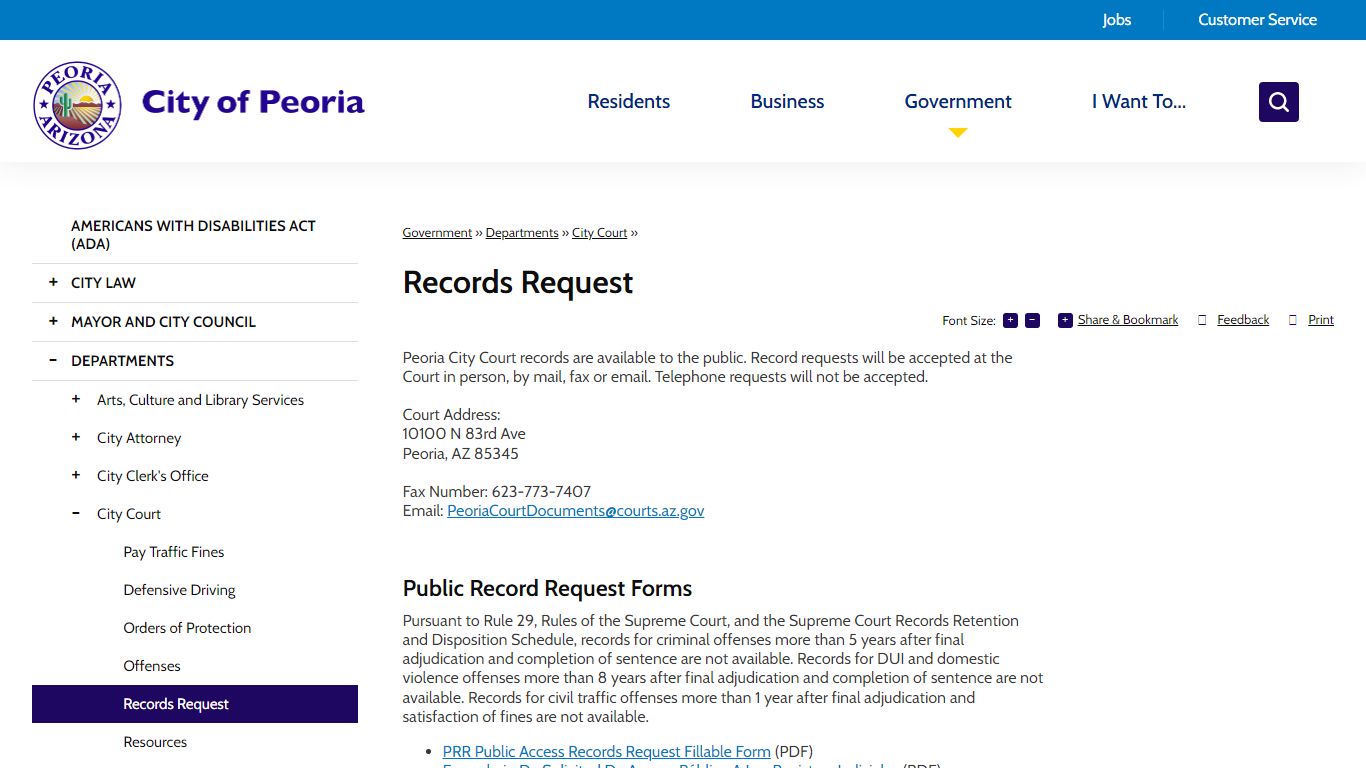1366x768 pixels.
Task: Open Resources sidebar page
Action: pyautogui.click(x=155, y=742)
